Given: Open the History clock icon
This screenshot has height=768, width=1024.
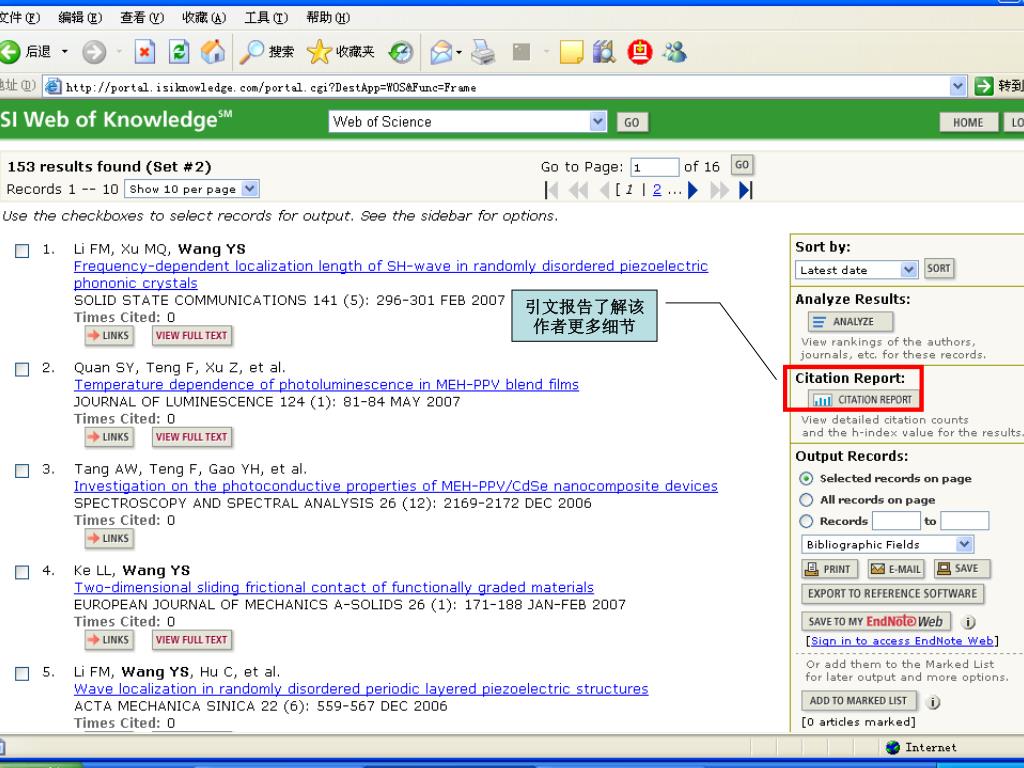Looking at the screenshot, I should tap(401, 52).
